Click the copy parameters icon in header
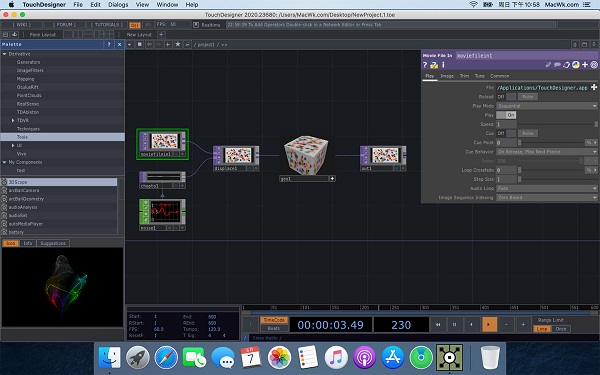The height and width of the screenshot is (375, 600). click(567, 65)
